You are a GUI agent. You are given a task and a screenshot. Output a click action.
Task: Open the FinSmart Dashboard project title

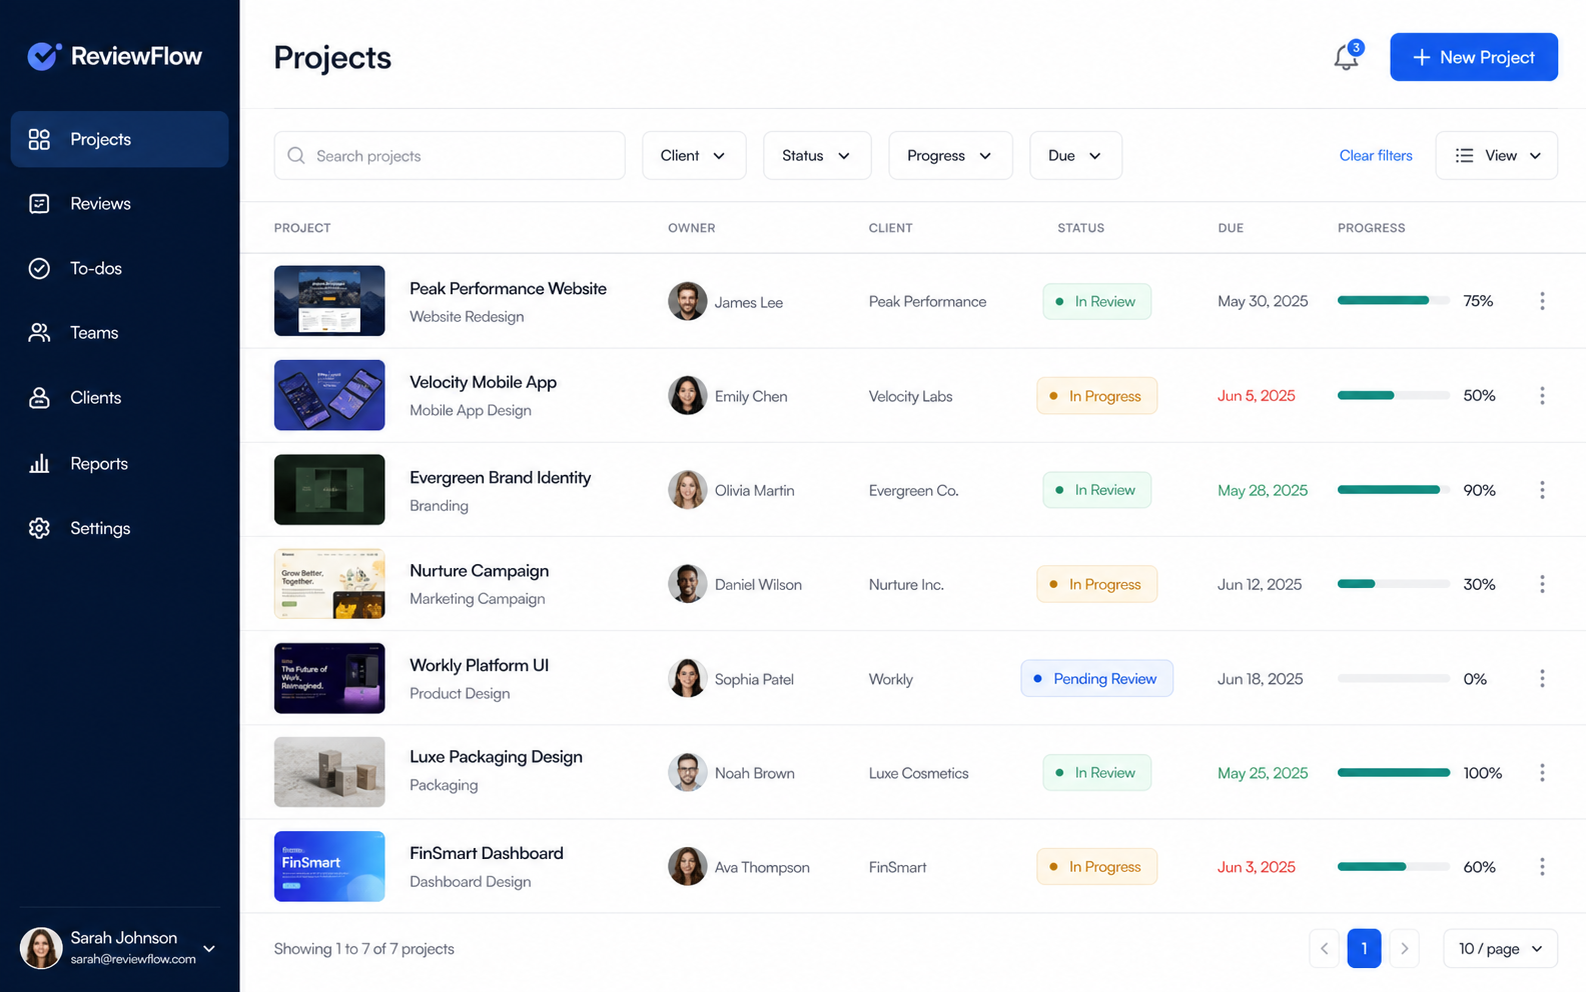[x=486, y=853]
